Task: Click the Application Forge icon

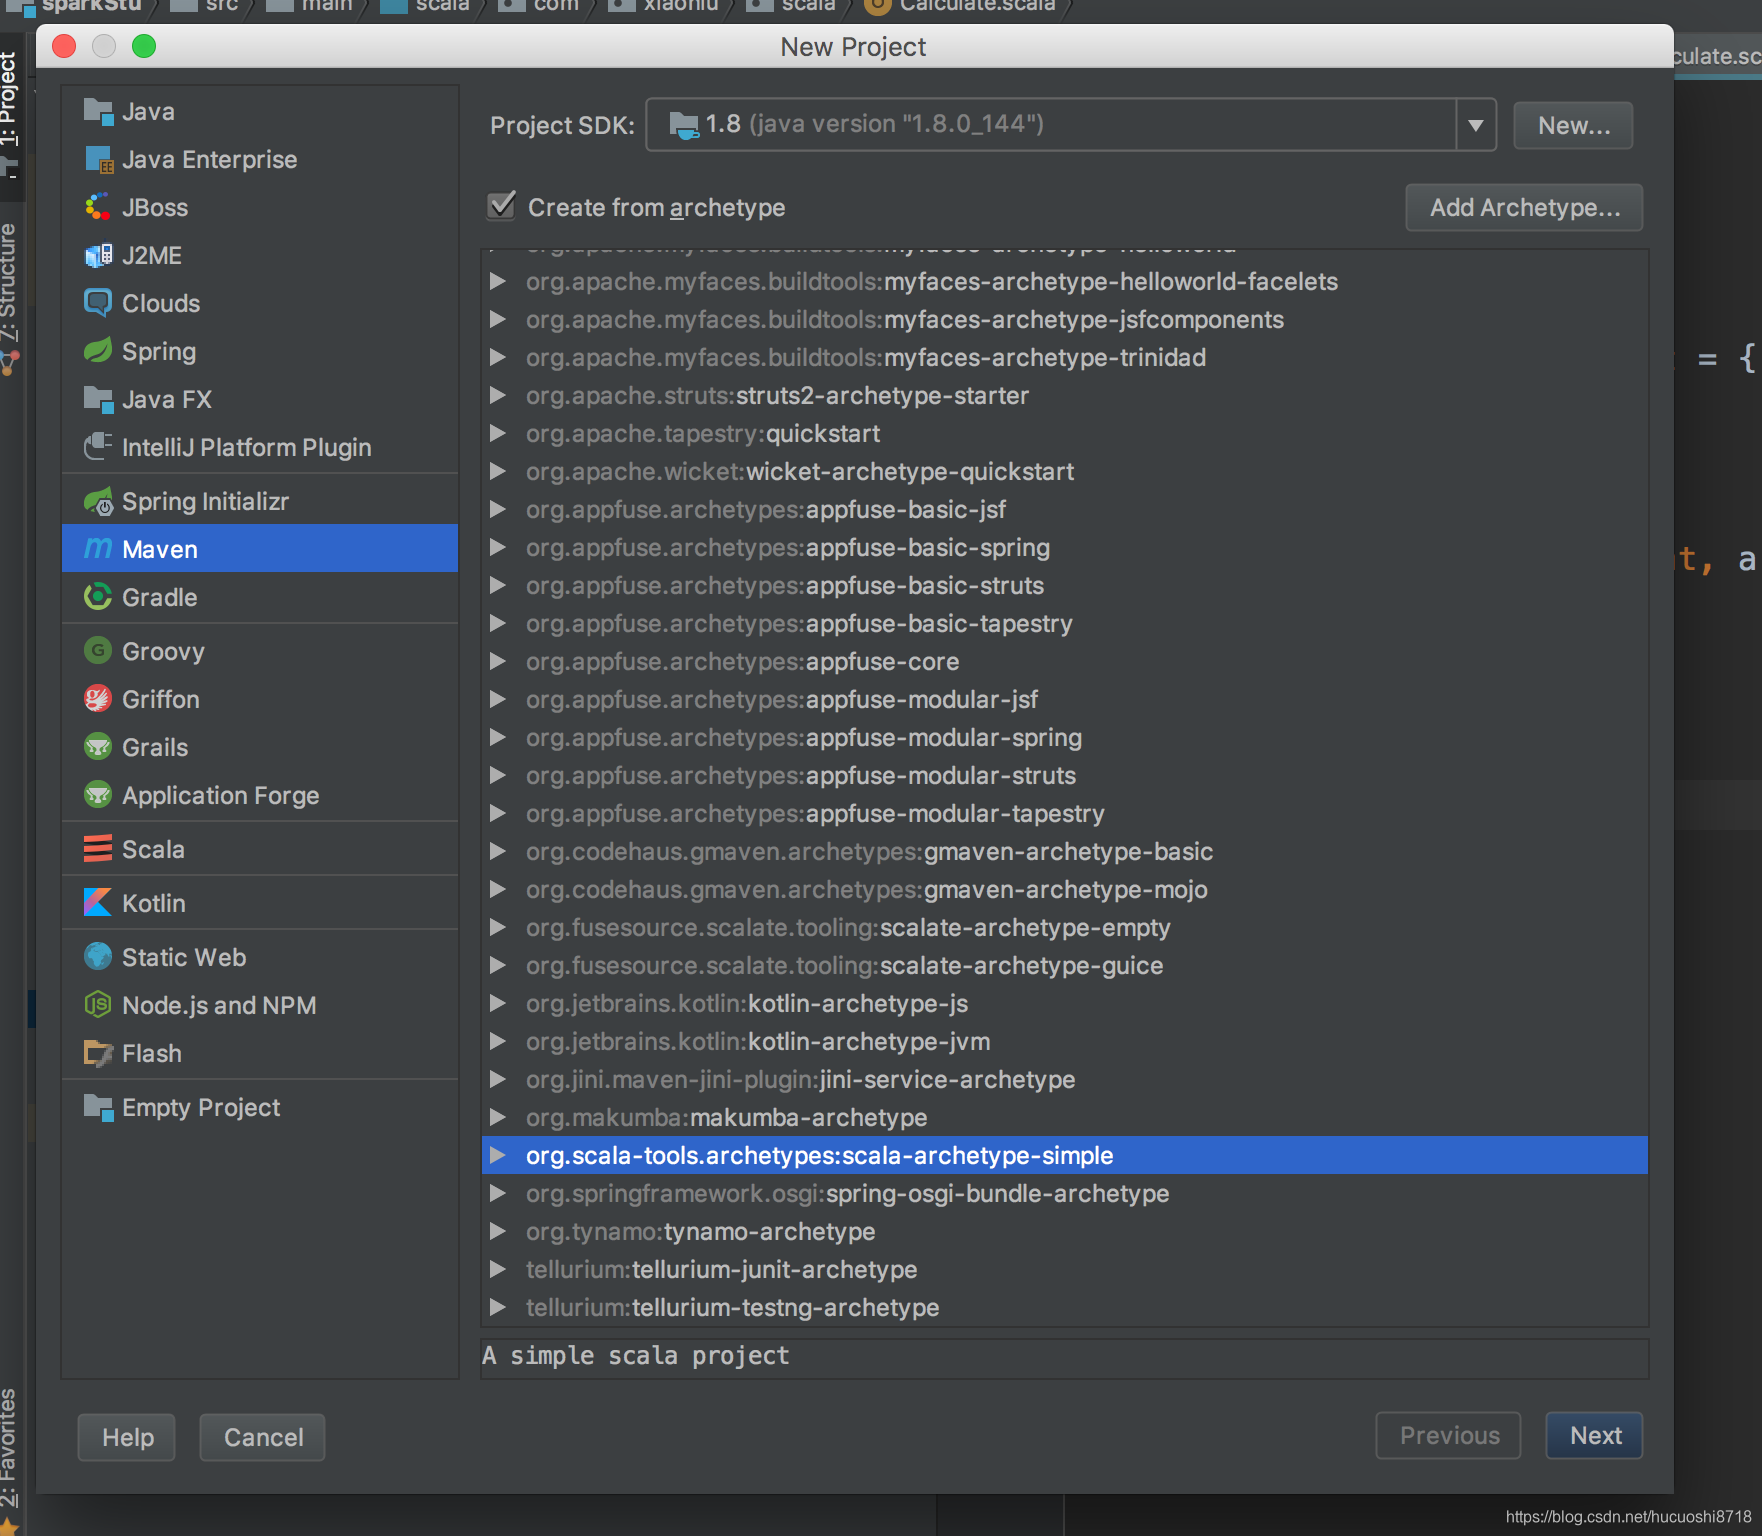Action: point(98,796)
